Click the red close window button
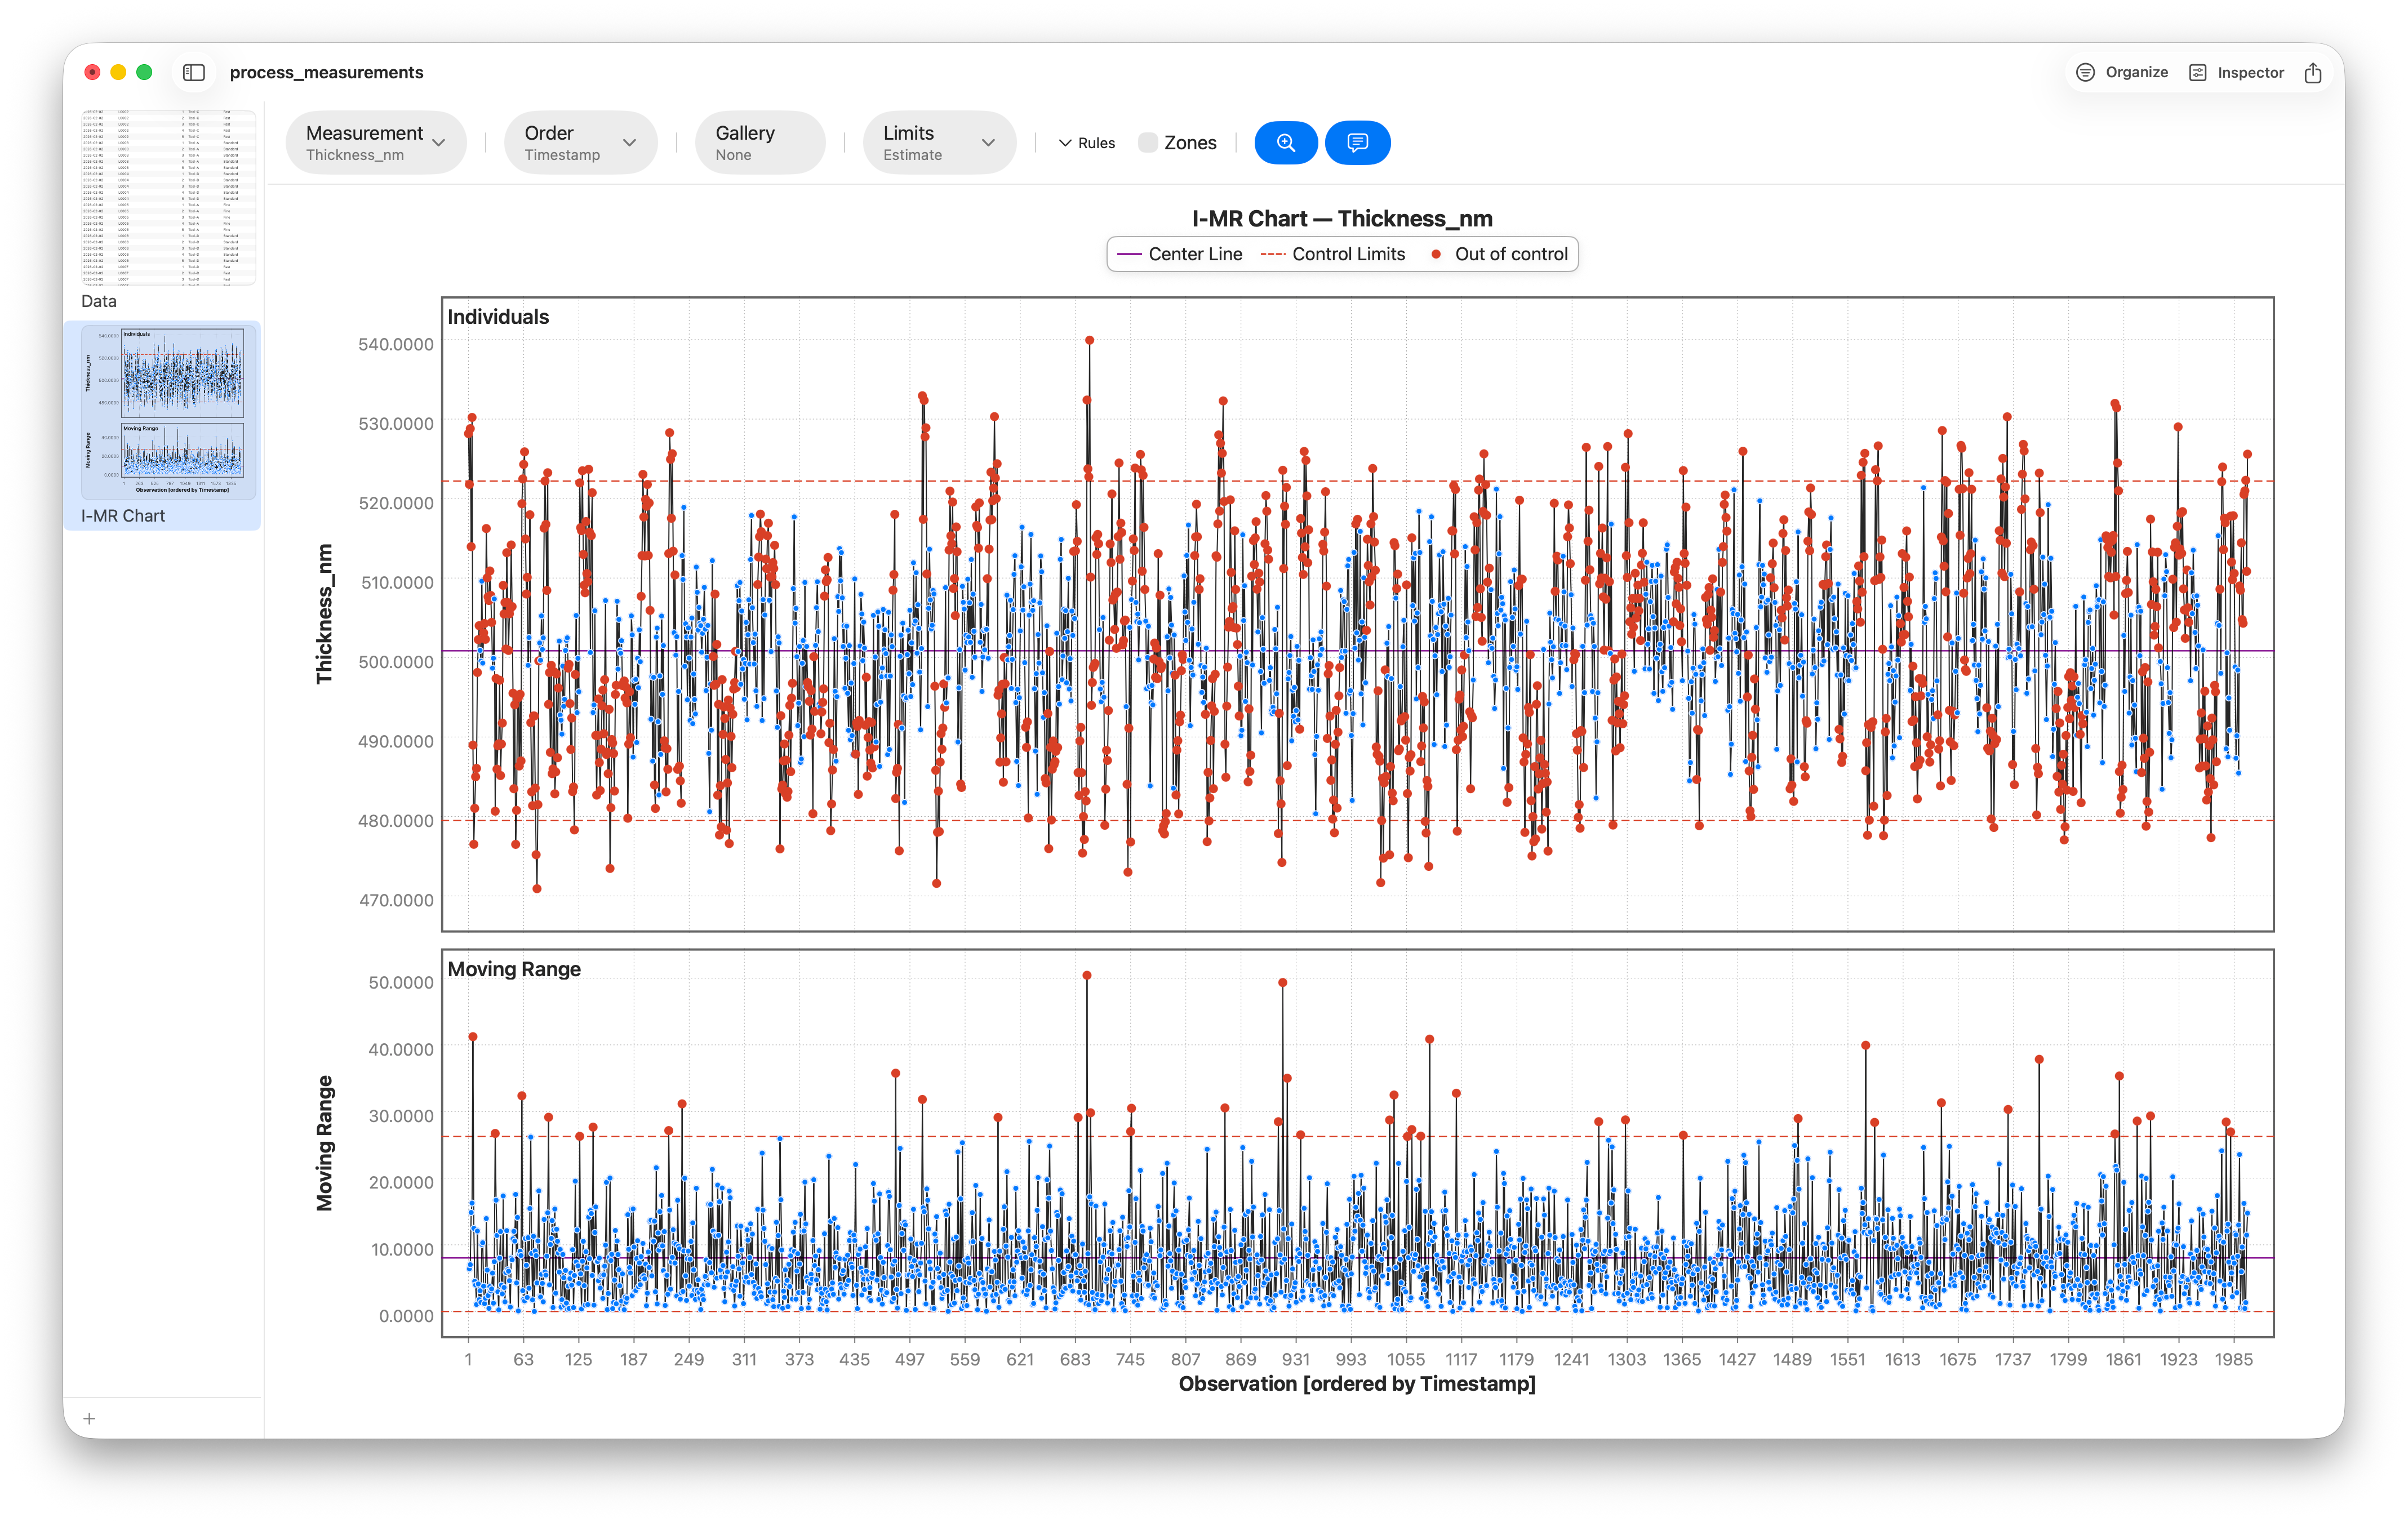The image size is (2408, 1522). click(x=92, y=72)
